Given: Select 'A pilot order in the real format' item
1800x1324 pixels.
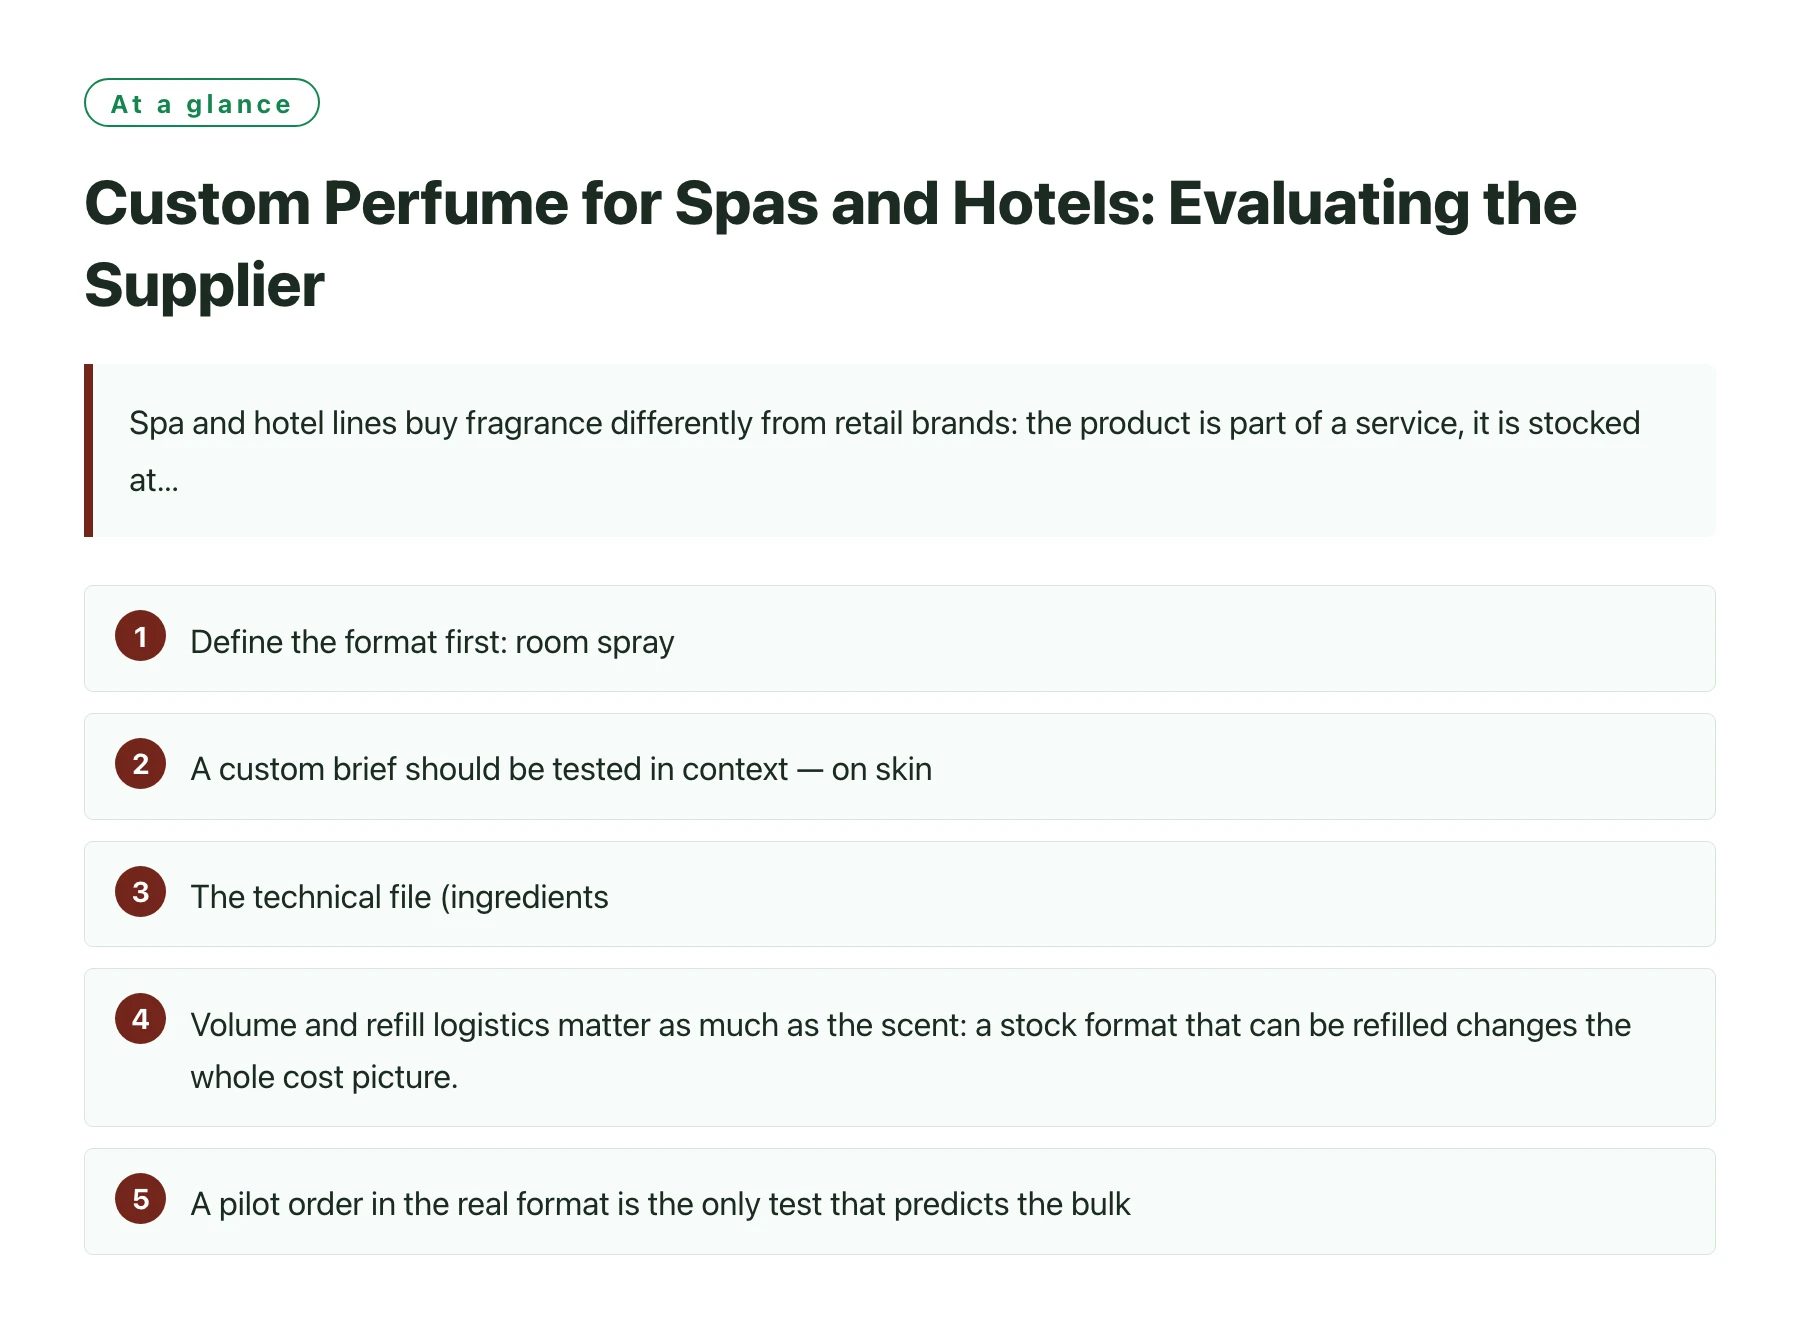Looking at the screenshot, I should tap(900, 1201).
